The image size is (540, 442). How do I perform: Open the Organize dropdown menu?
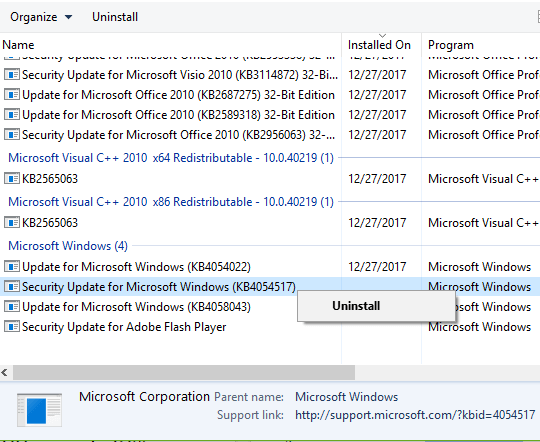41,17
